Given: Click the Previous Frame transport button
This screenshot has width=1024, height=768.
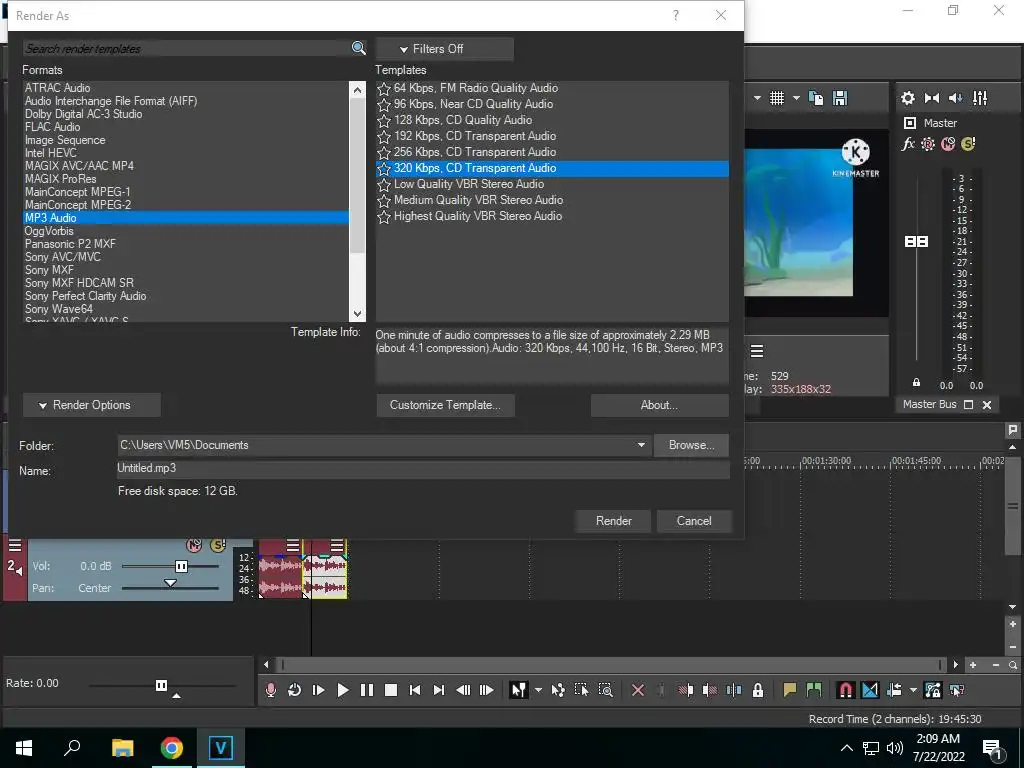Looking at the screenshot, I should [463, 690].
